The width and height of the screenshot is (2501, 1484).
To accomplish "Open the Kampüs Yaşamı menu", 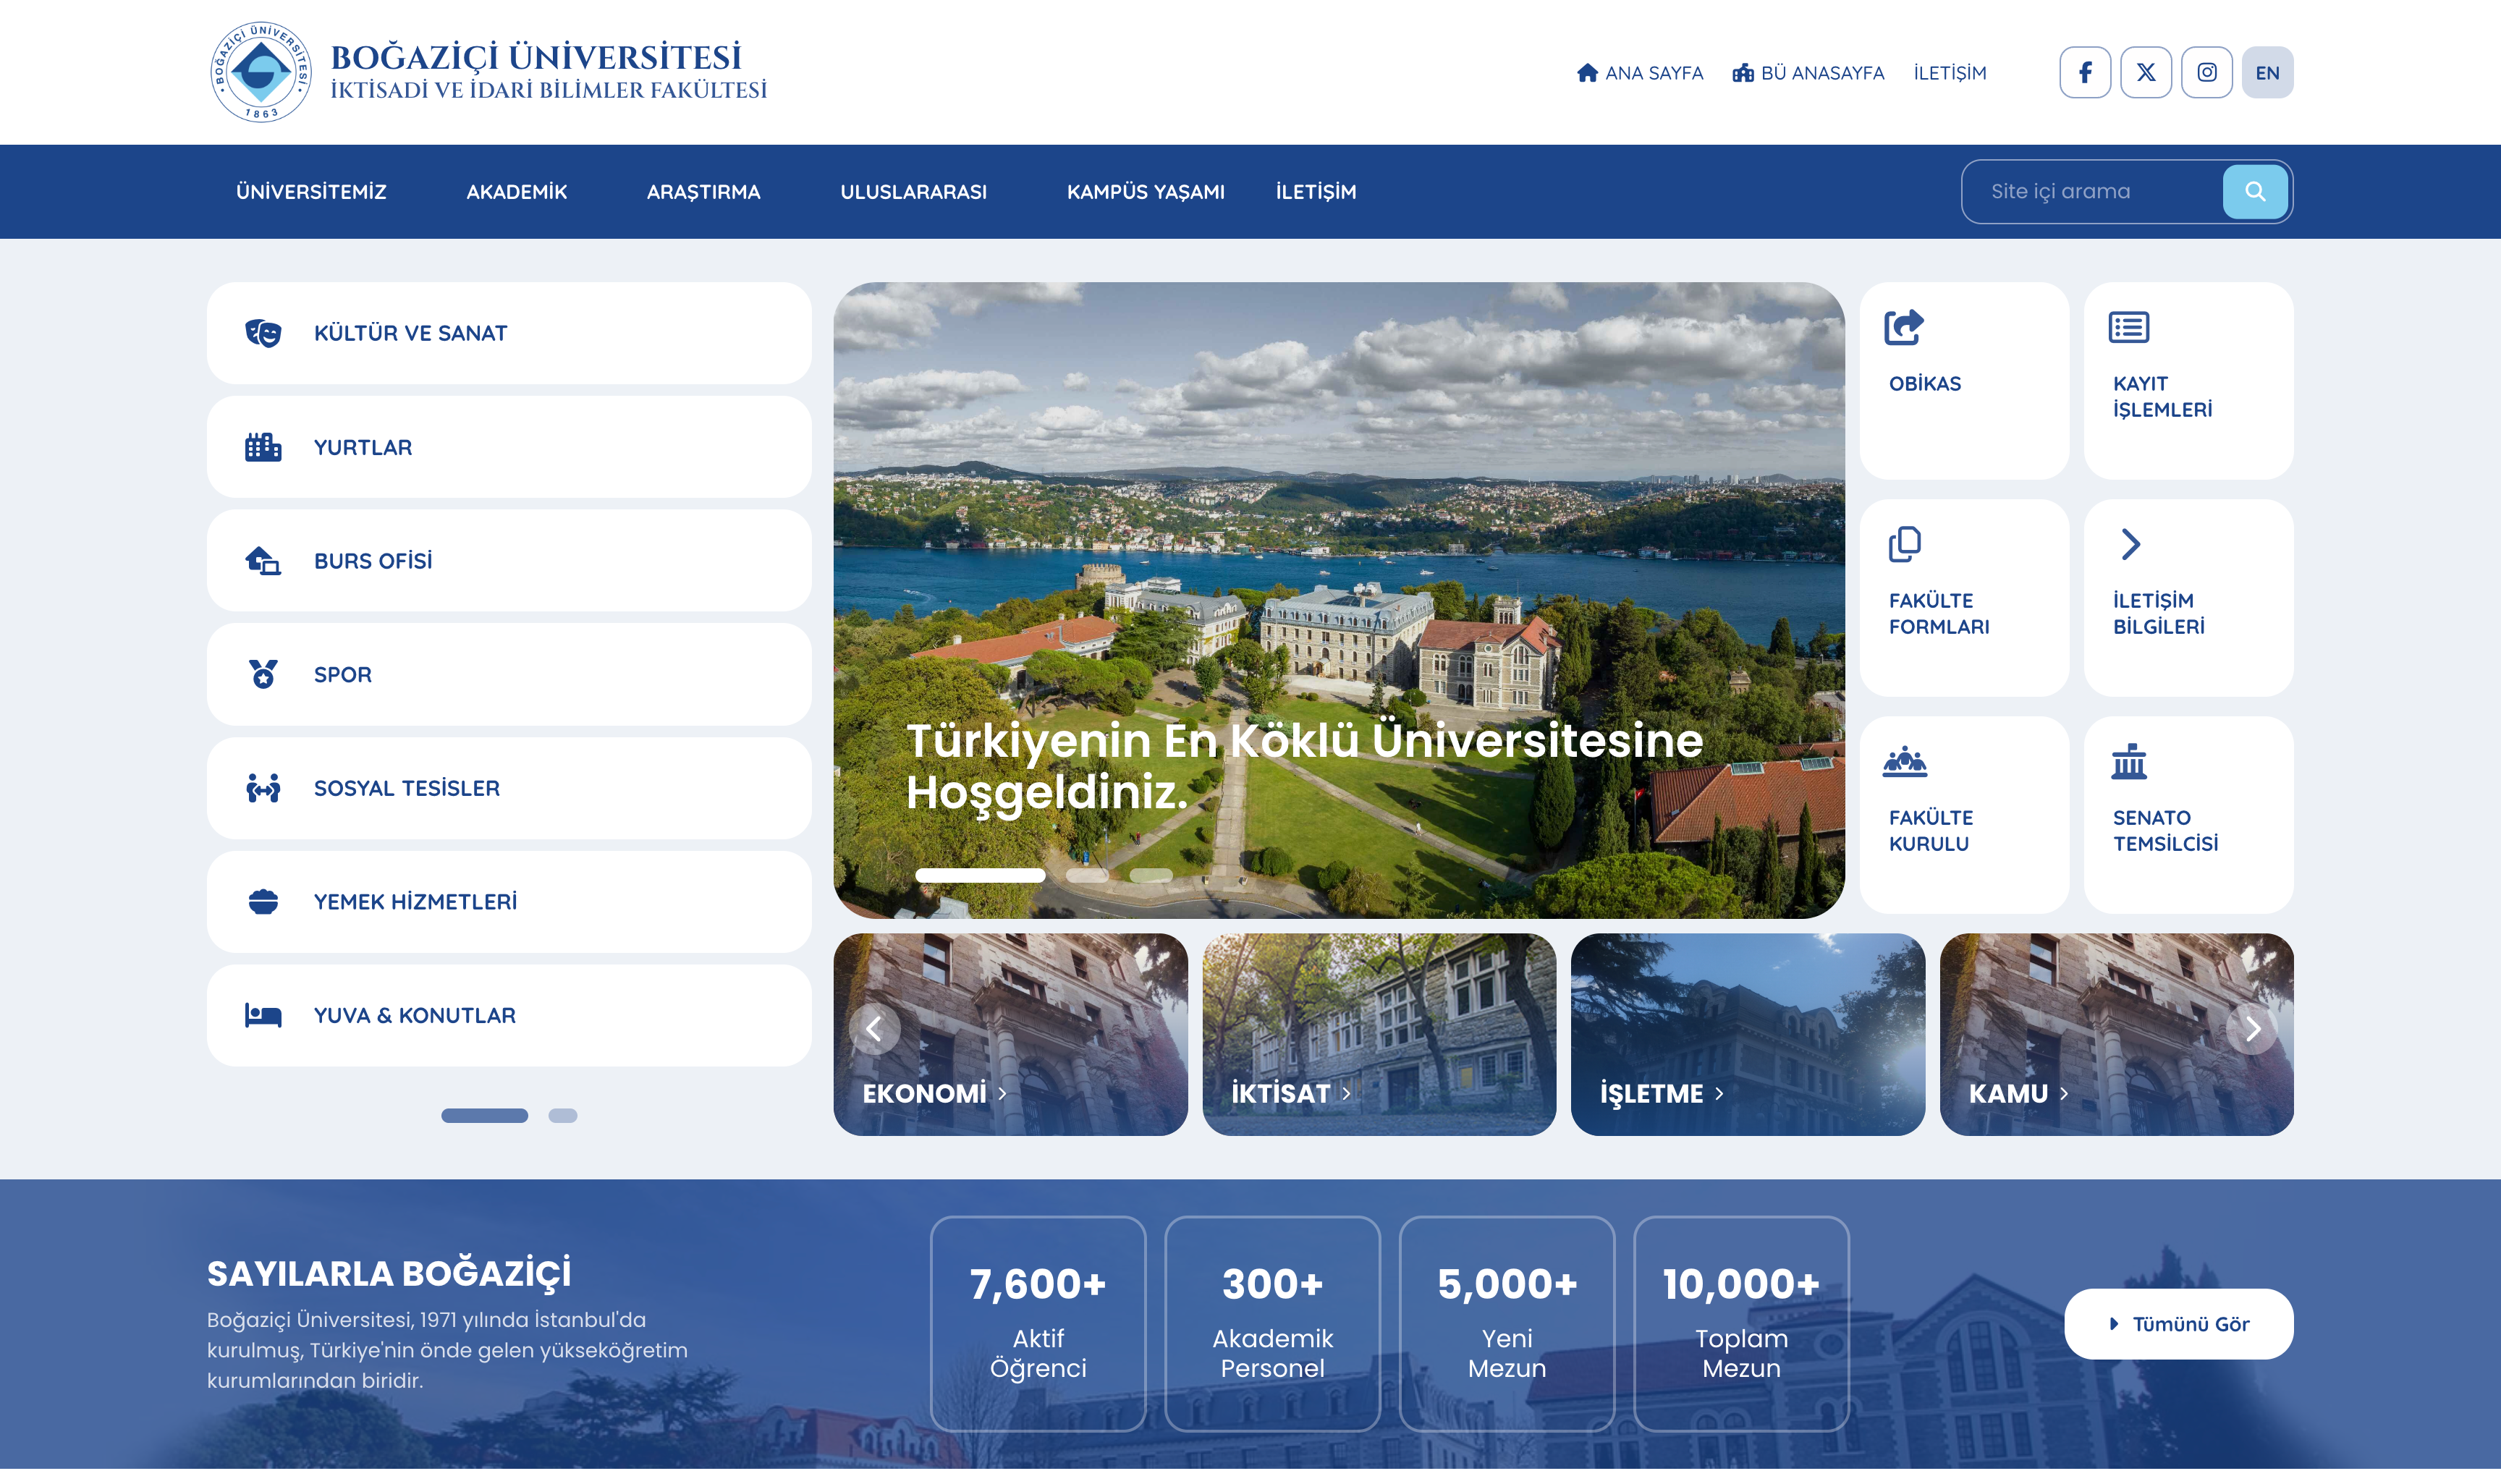I will [1145, 191].
